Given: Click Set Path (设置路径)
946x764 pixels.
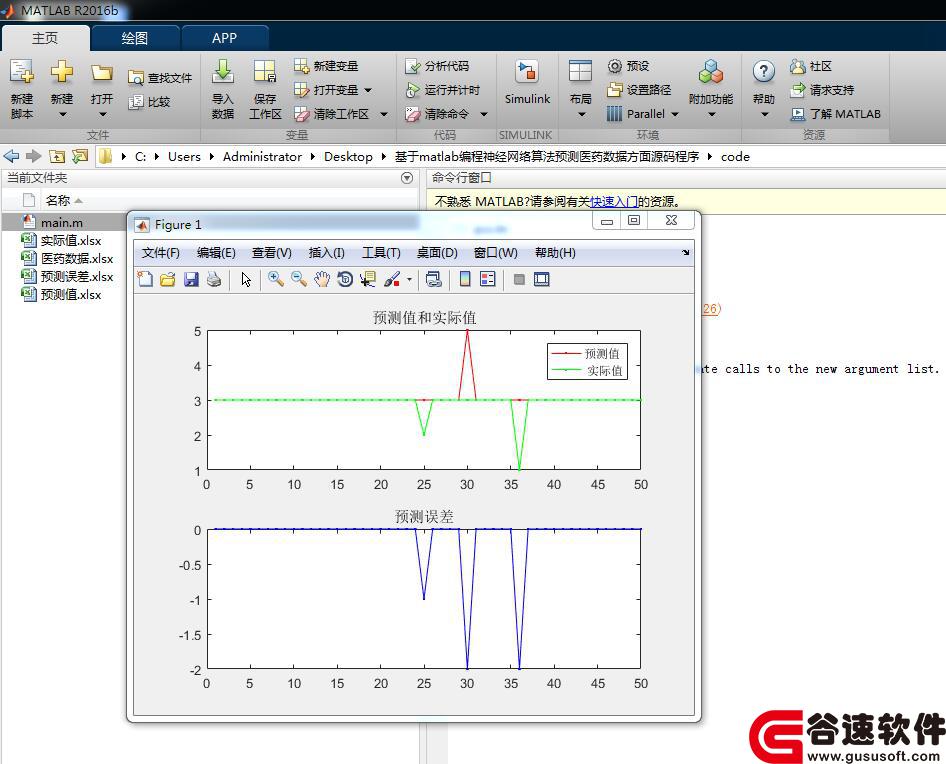Looking at the screenshot, I should pyautogui.click(x=639, y=90).
